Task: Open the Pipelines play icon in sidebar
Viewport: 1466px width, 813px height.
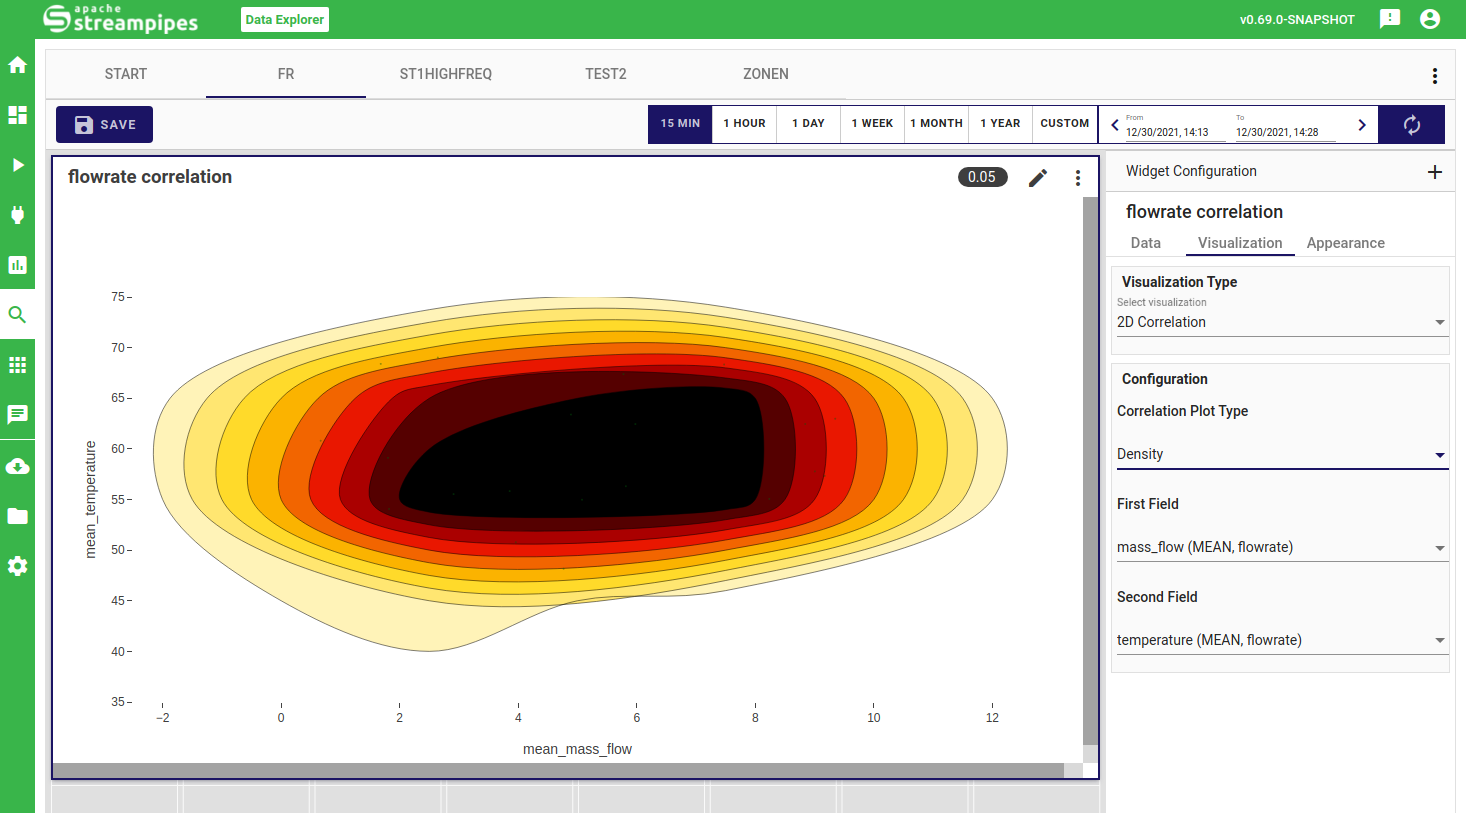Action: pyautogui.click(x=17, y=165)
